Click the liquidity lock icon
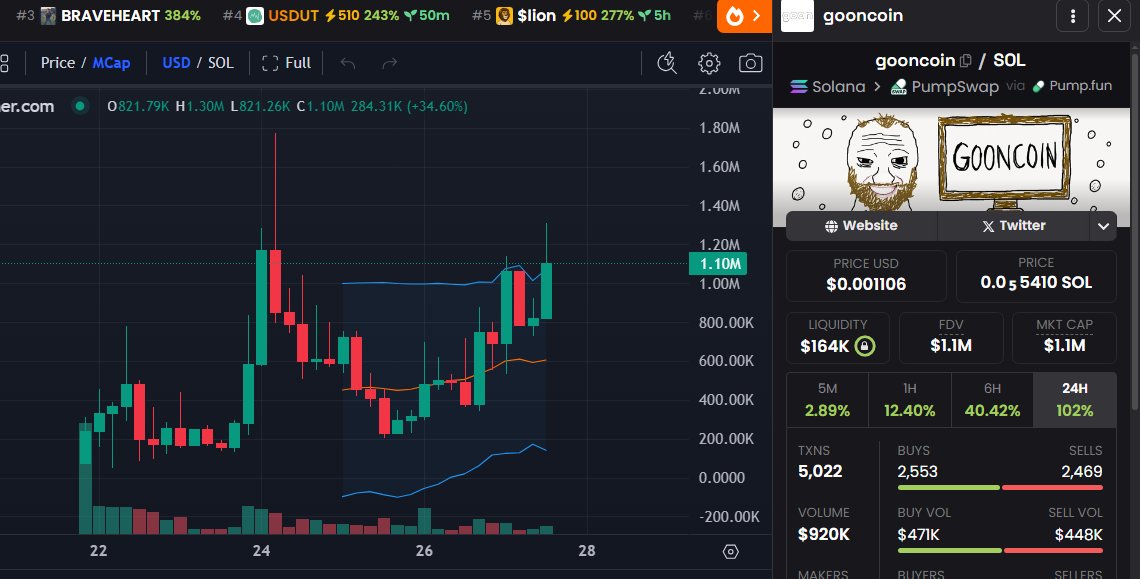The image size is (1140, 579). [864, 346]
